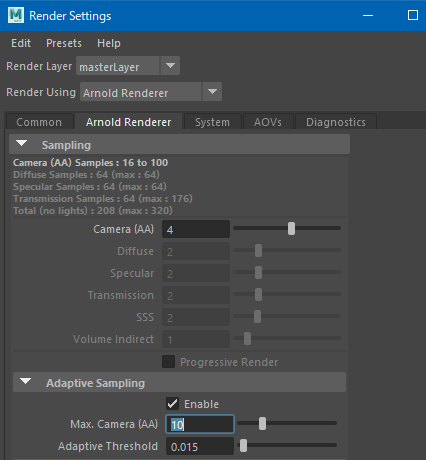
Task: Open the Render Using Arnold Renderer dropdown
Action: [x=151, y=92]
